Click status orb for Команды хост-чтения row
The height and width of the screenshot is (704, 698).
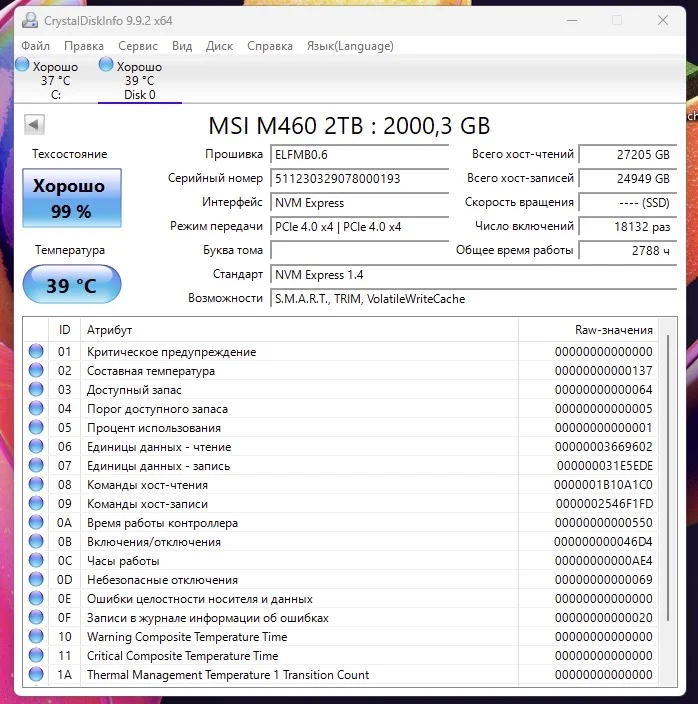tap(36, 484)
